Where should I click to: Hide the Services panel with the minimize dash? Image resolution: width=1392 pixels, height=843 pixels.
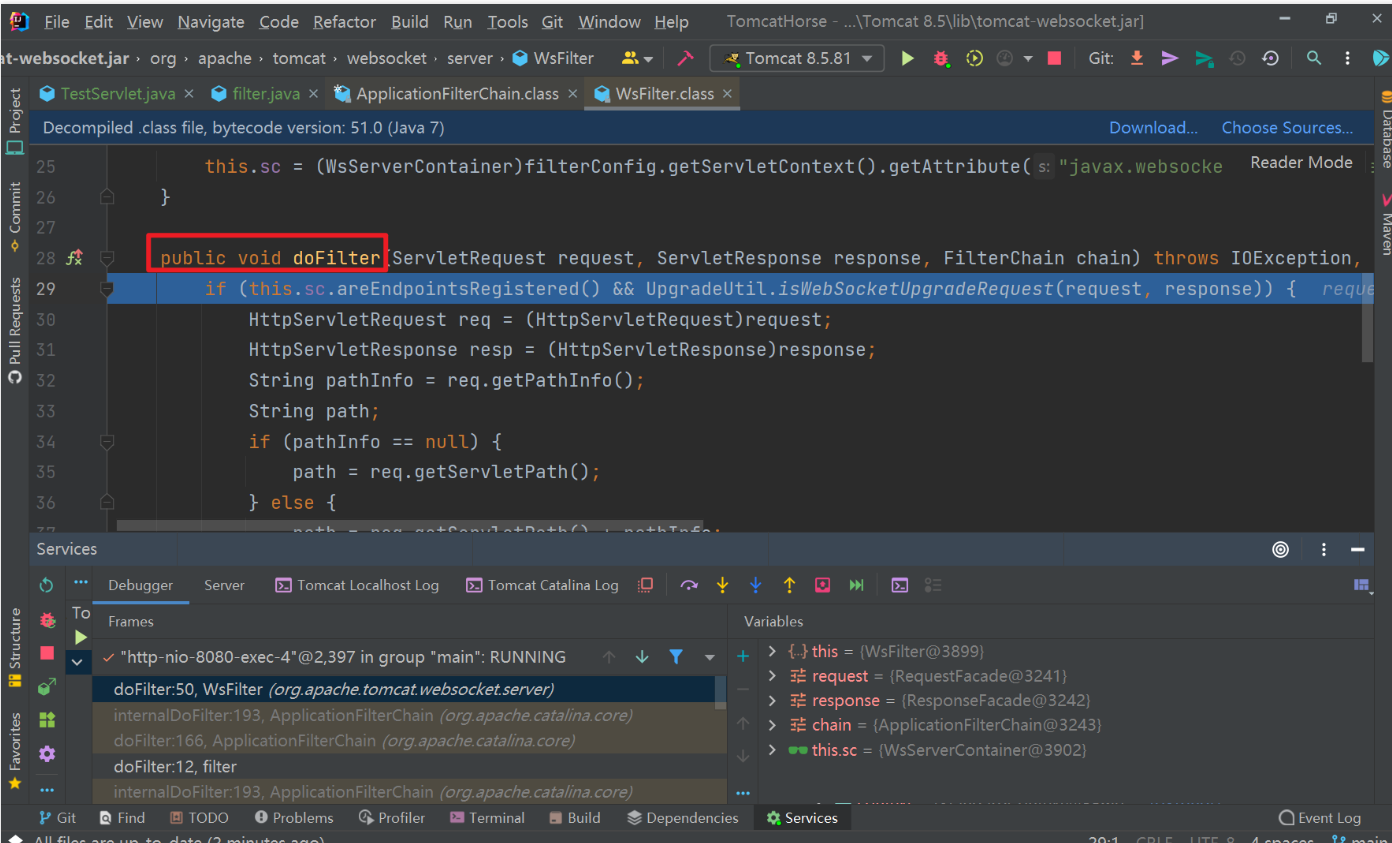[x=1358, y=549]
